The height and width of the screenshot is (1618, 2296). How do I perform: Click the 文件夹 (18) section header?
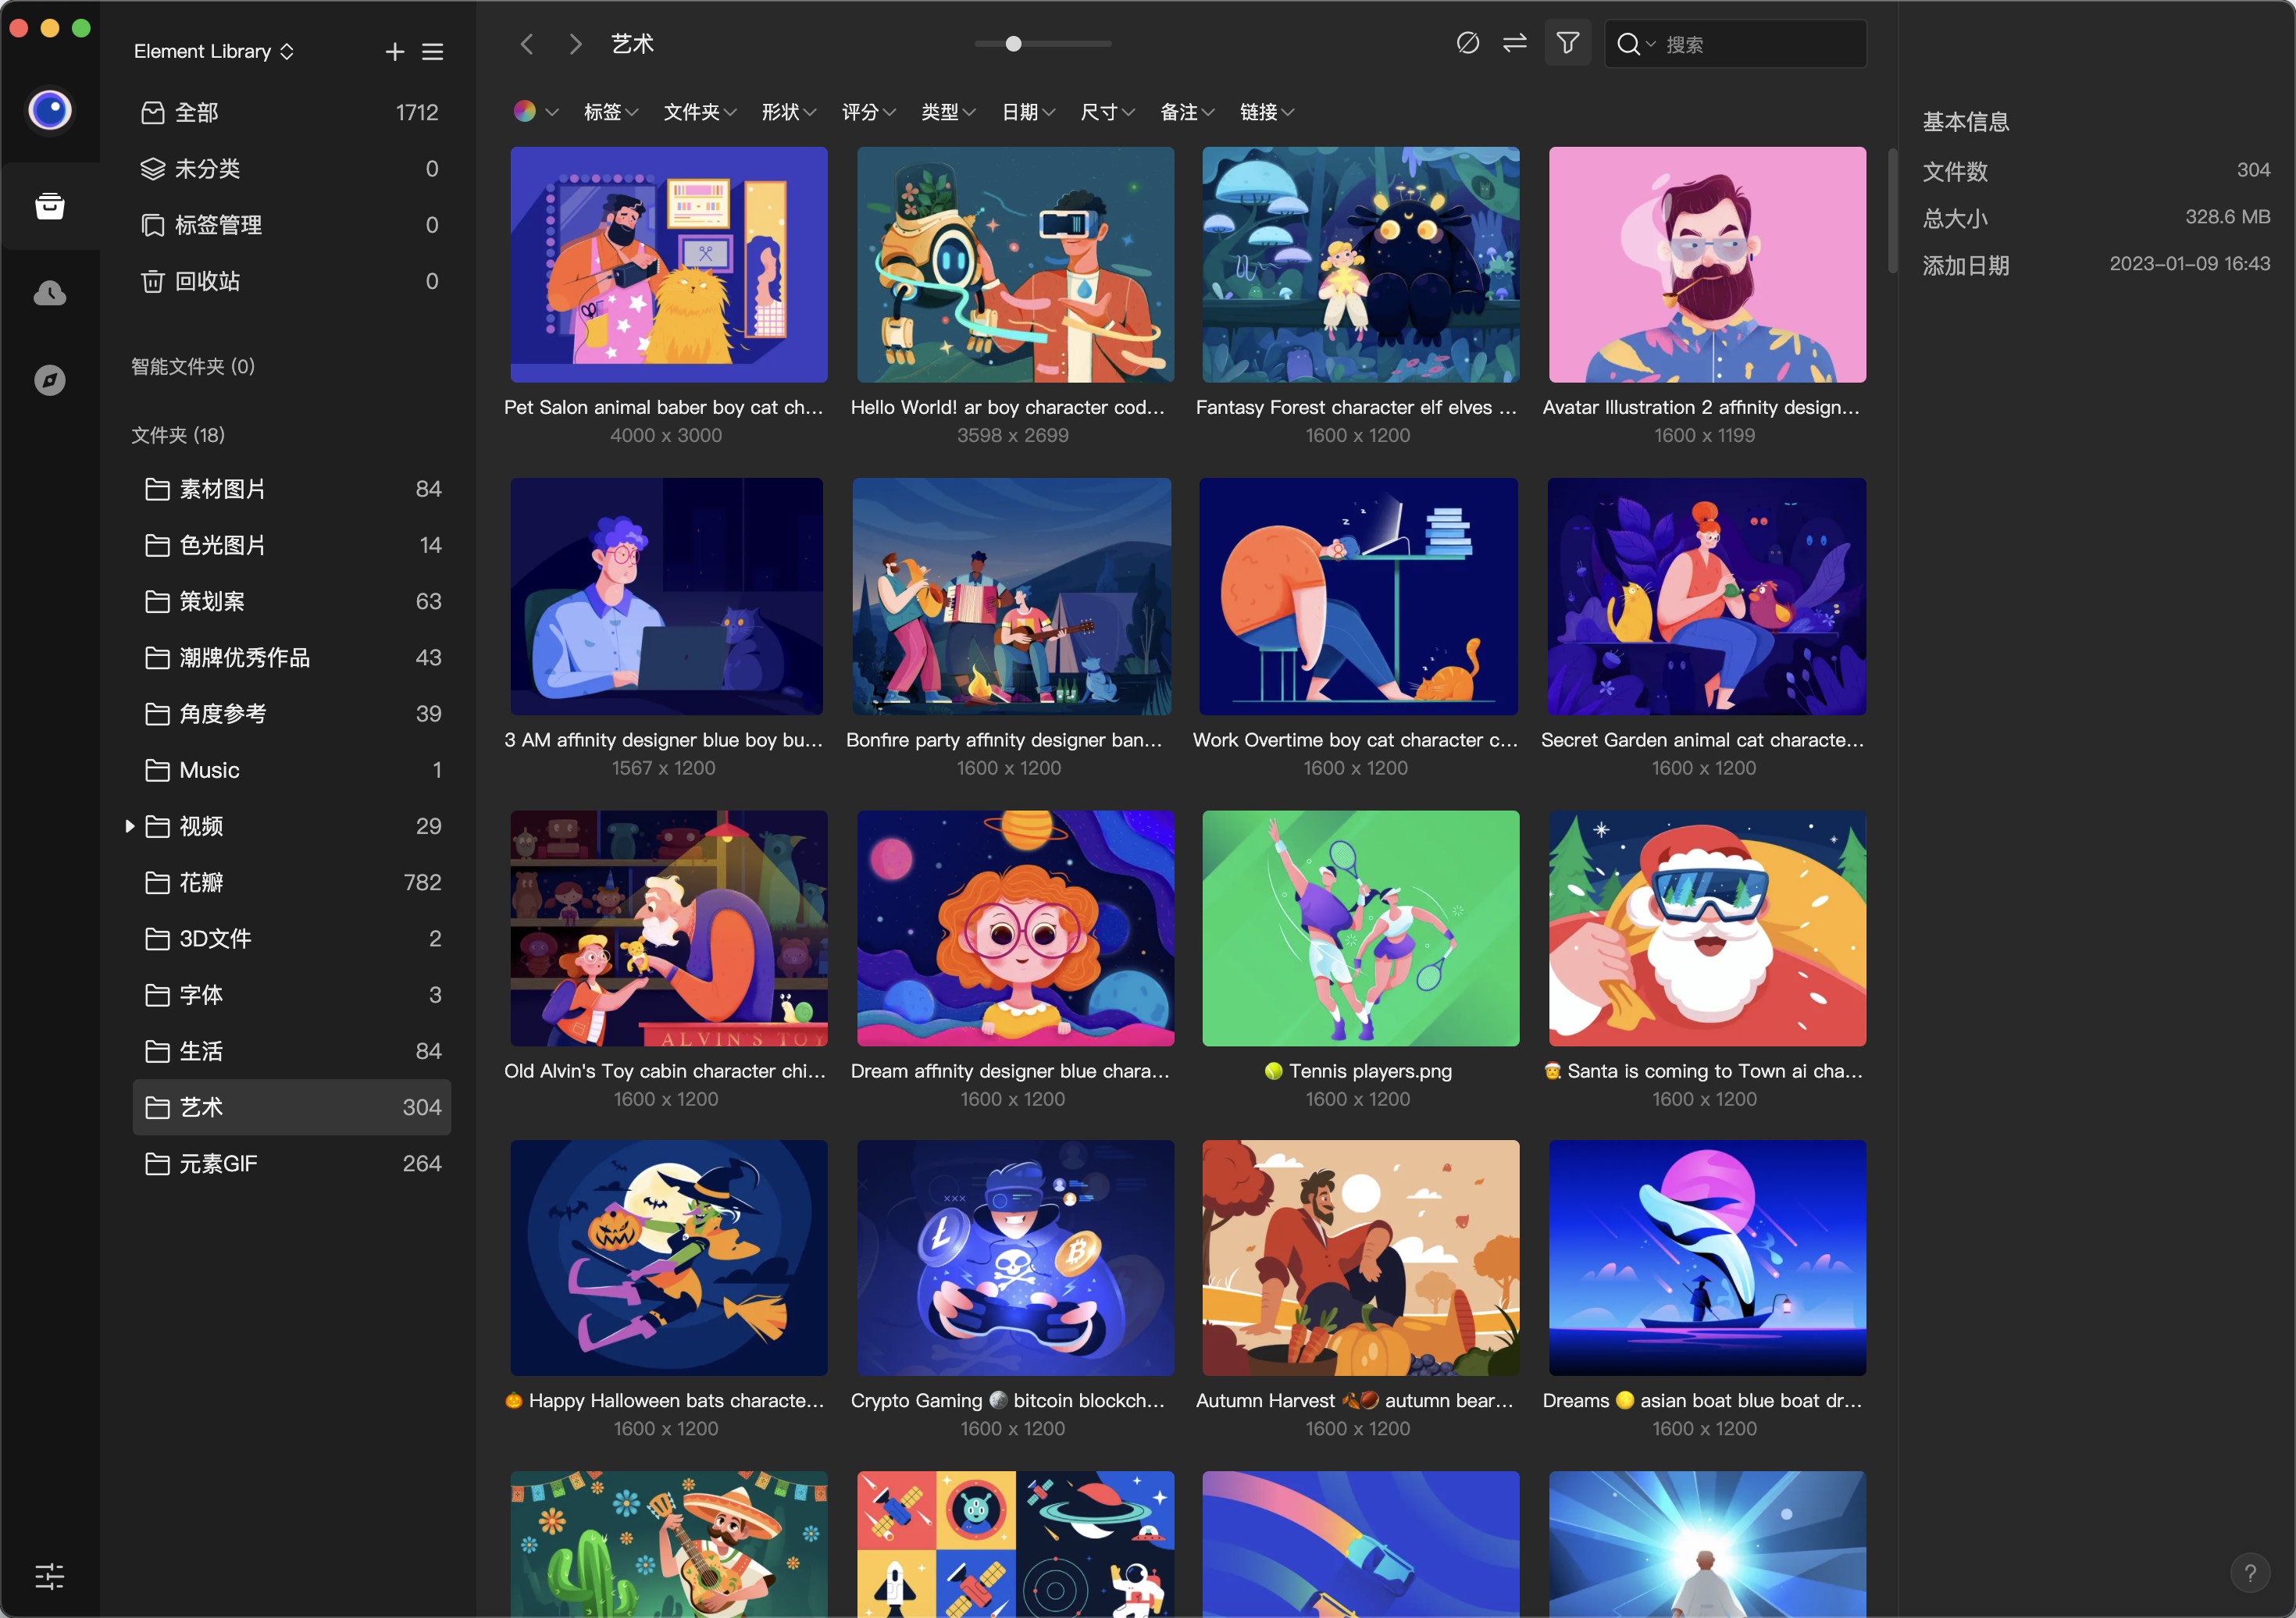(x=178, y=435)
